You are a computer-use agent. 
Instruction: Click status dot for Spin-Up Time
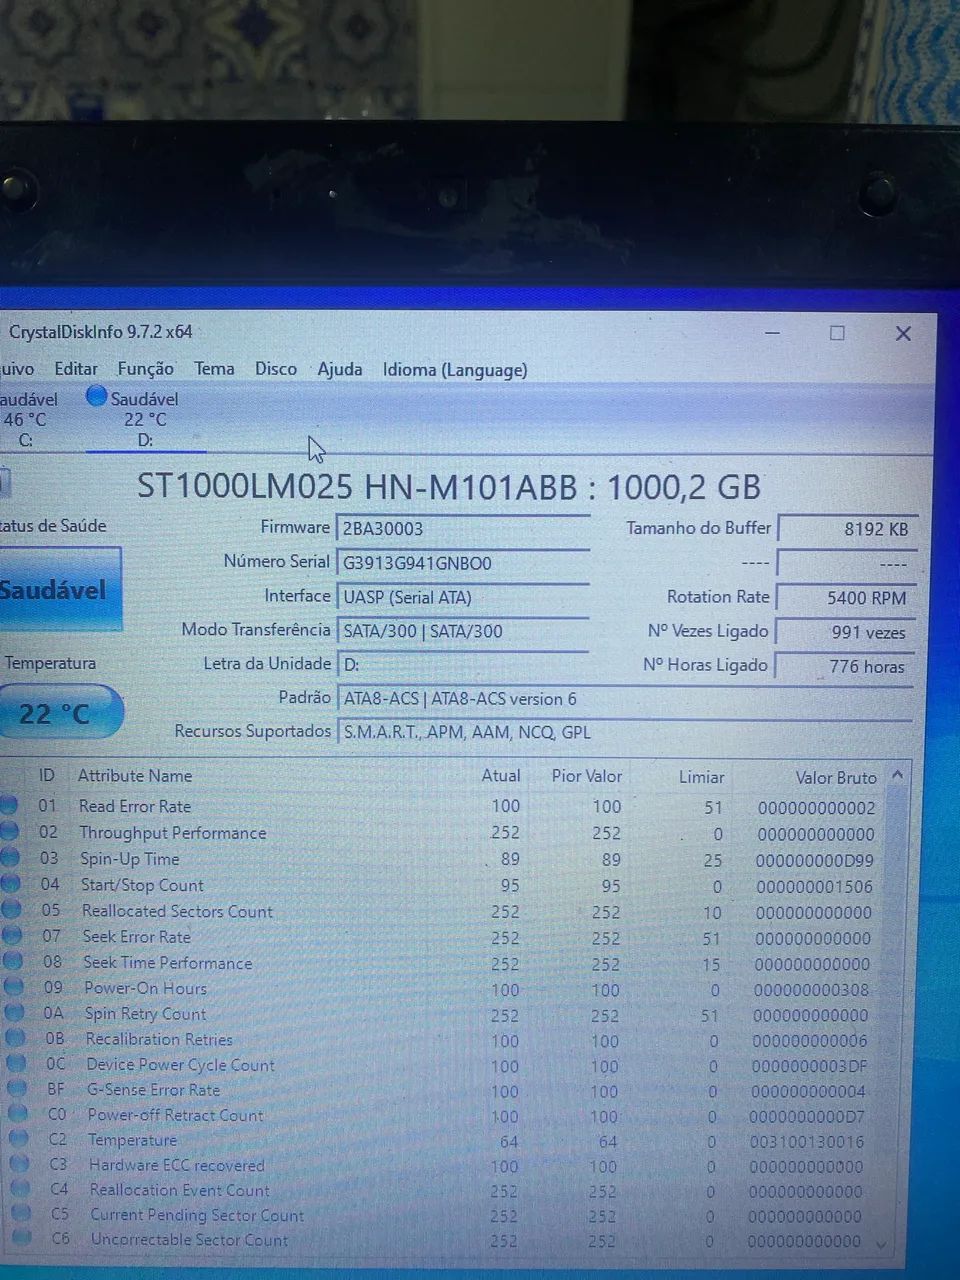[9, 857]
